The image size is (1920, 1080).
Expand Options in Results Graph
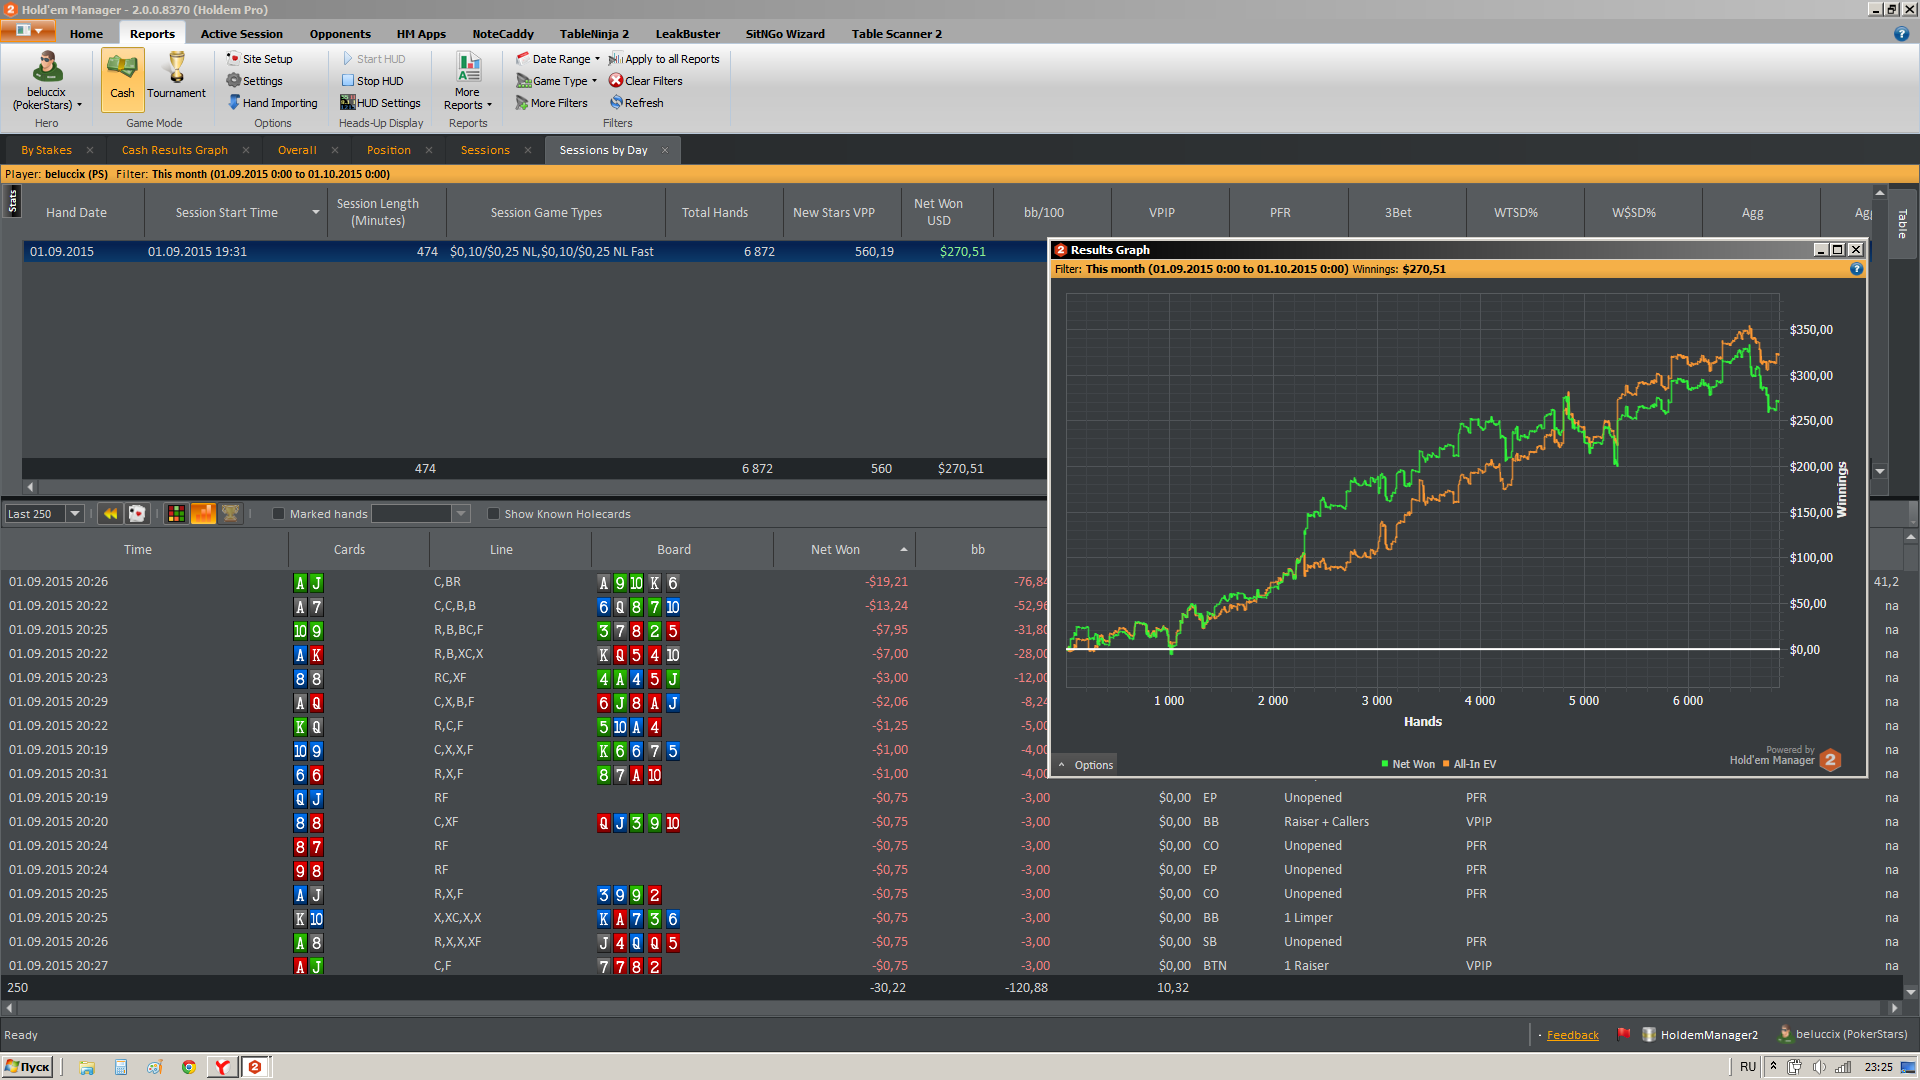coord(1087,765)
